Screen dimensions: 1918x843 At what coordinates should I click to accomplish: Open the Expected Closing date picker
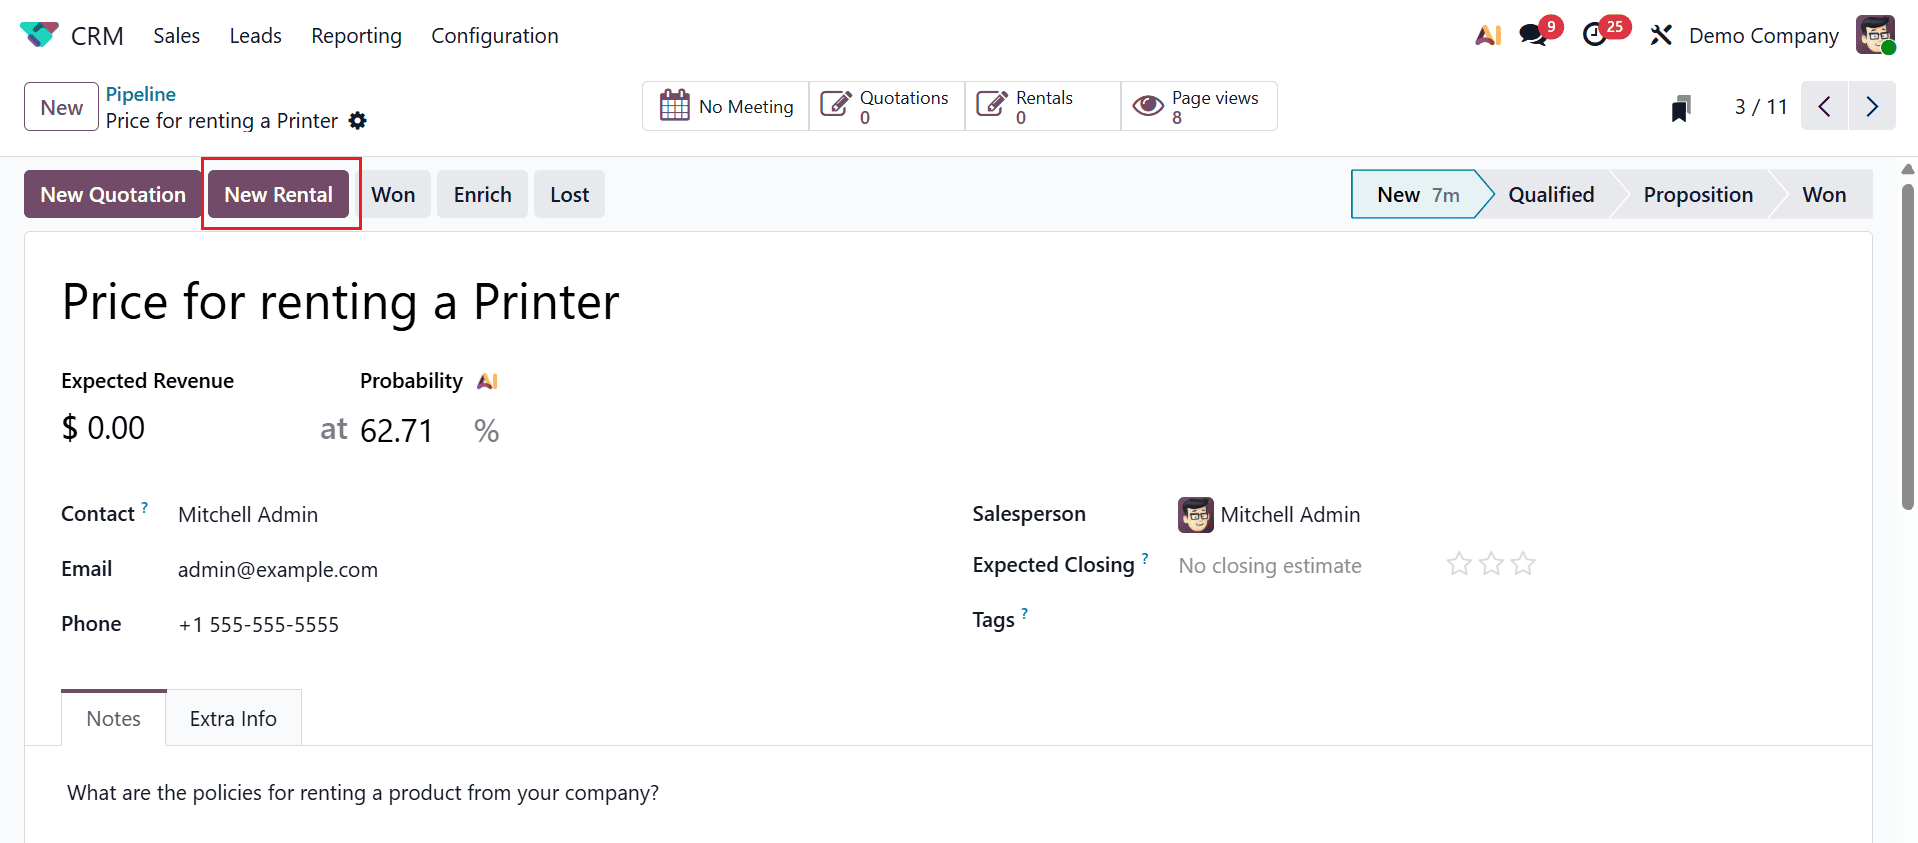[x=1269, y=565]
